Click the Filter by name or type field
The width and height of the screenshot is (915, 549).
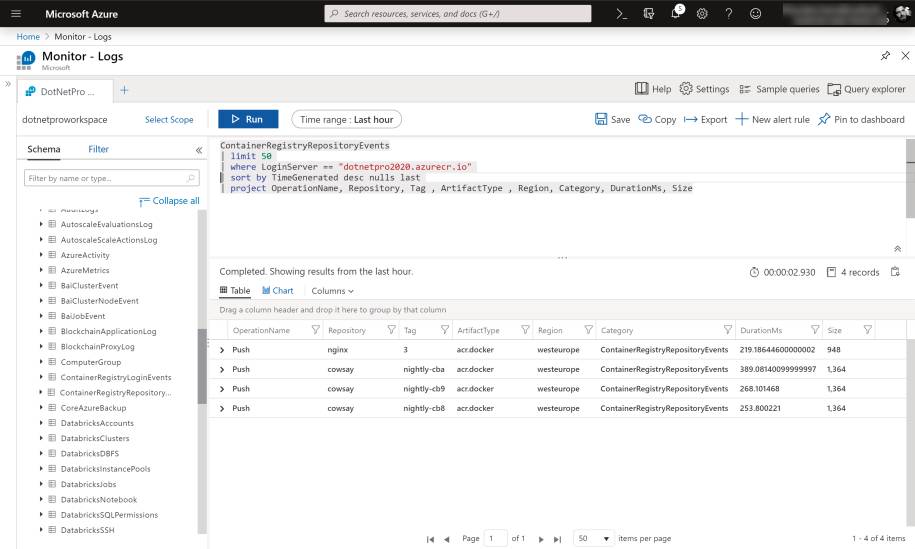(111, 178)
